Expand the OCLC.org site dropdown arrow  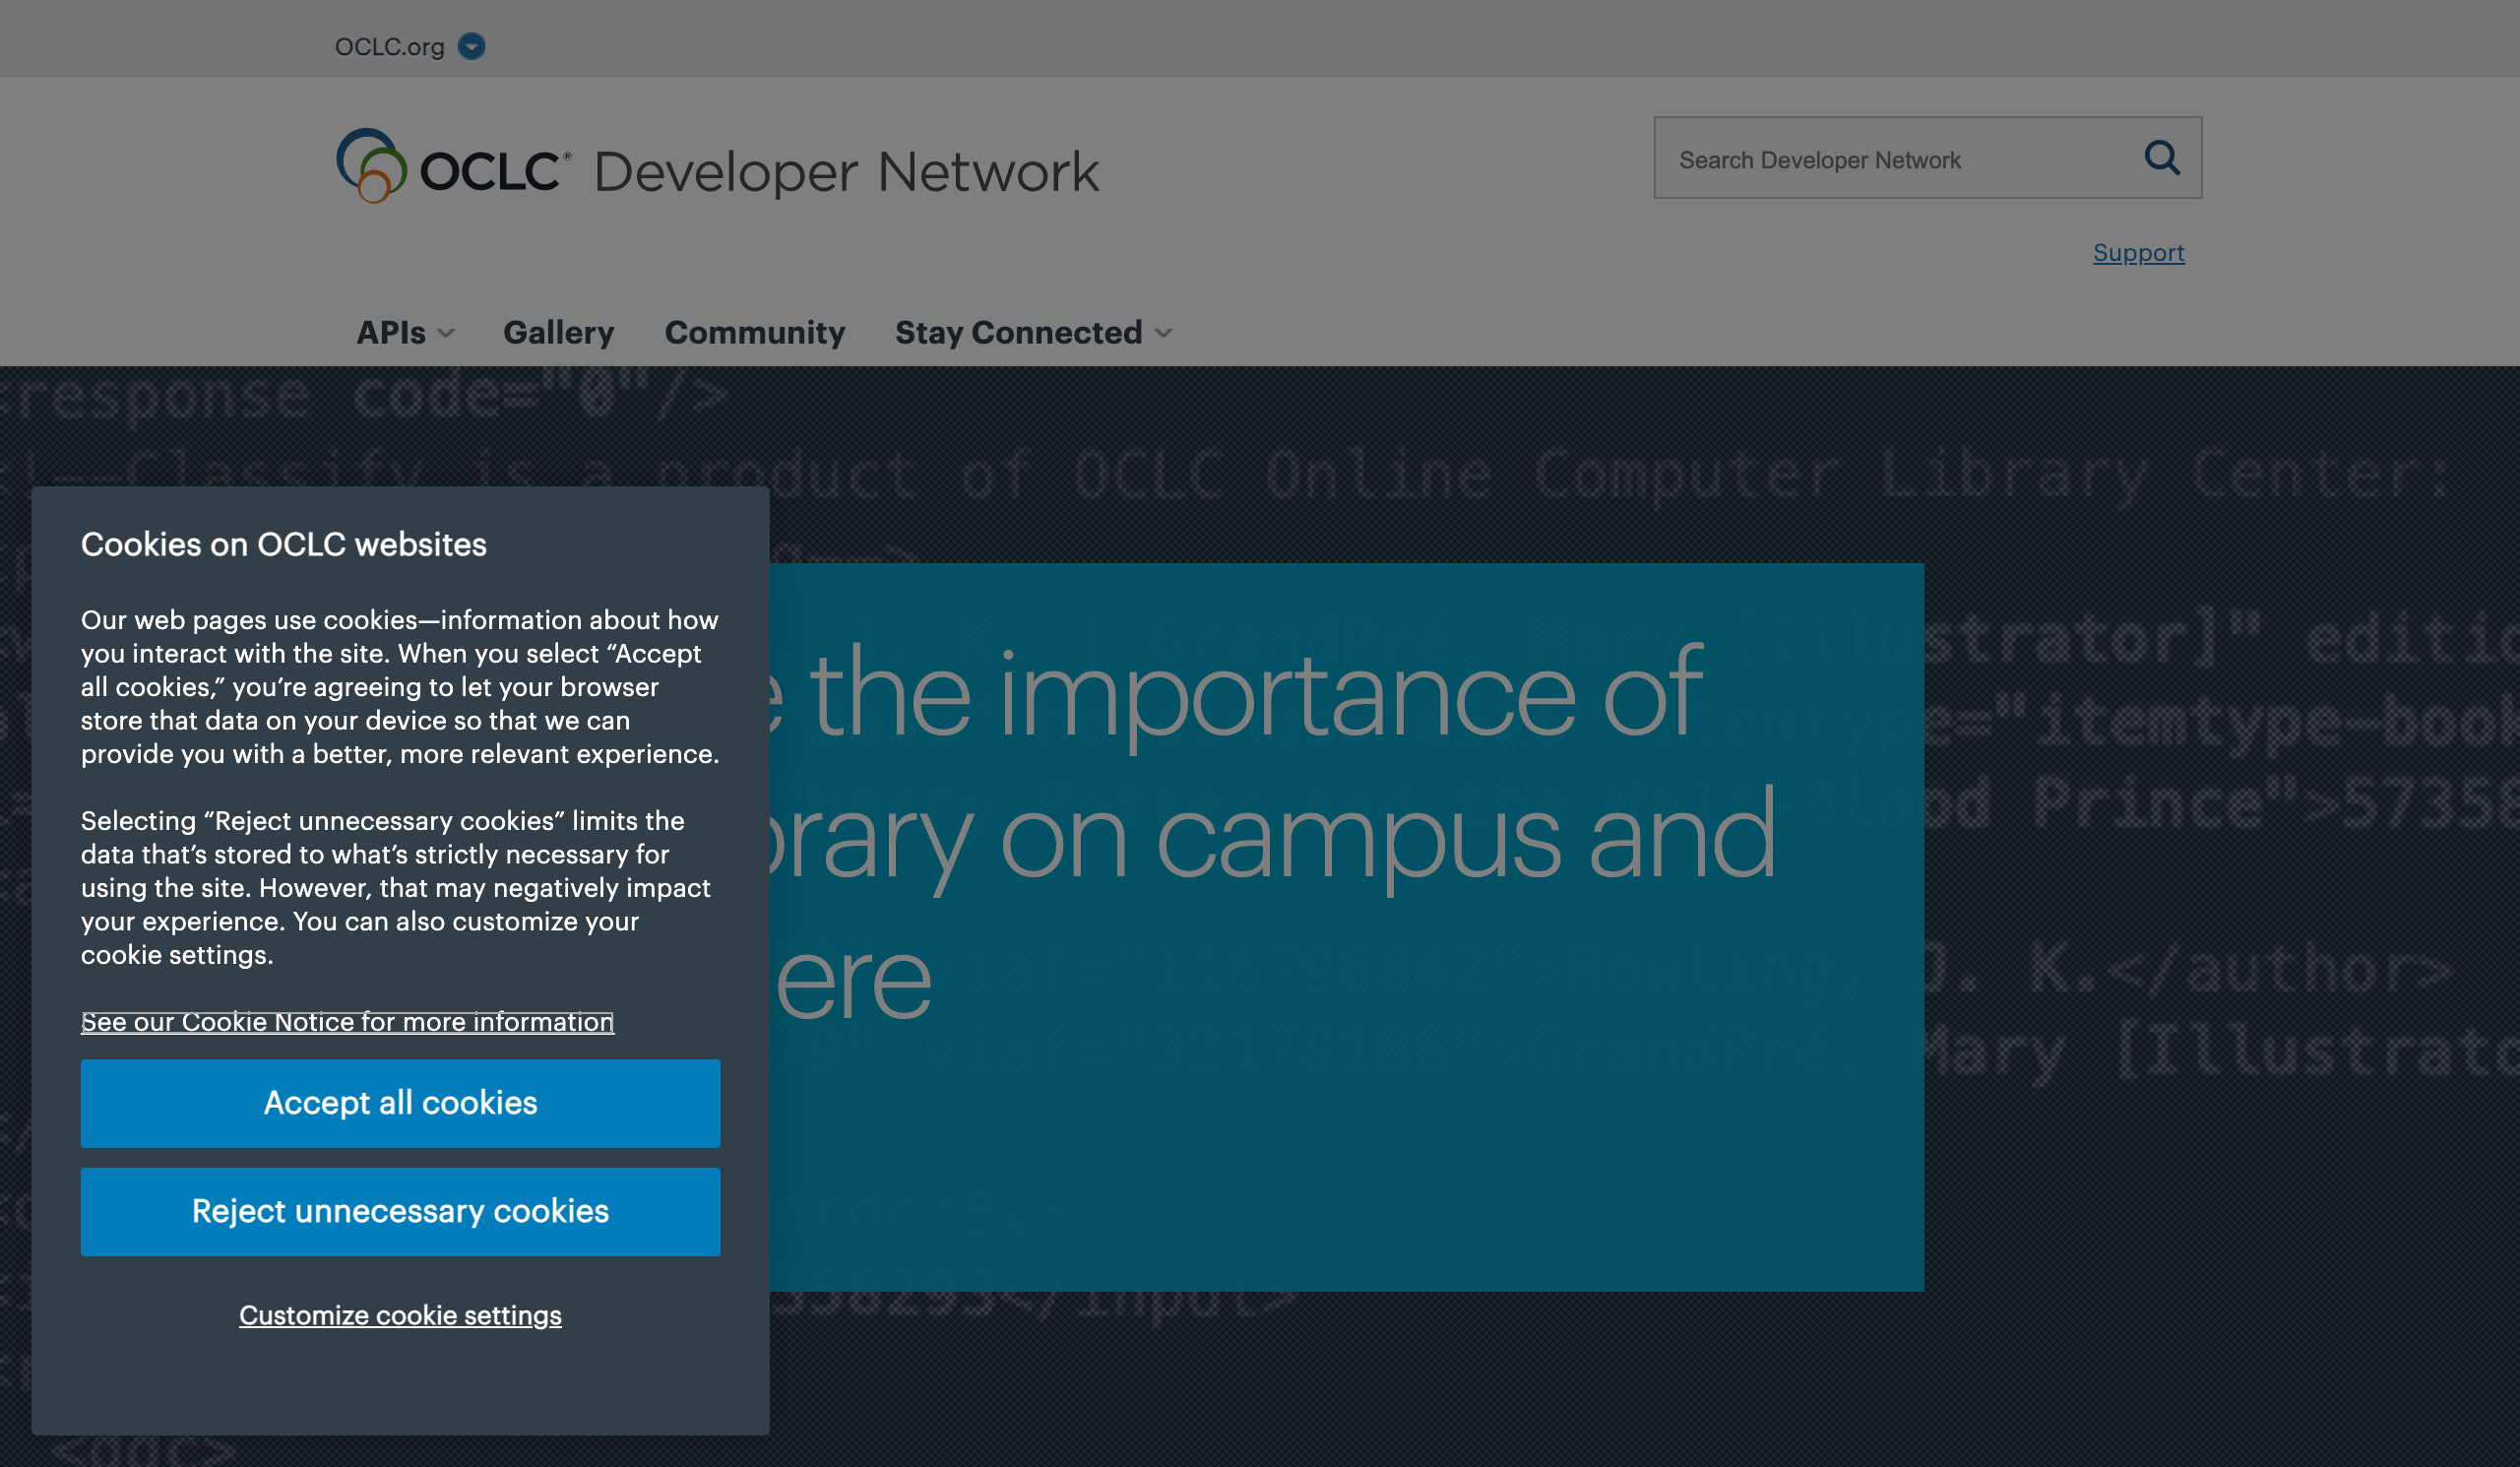(x=471, y=46)
